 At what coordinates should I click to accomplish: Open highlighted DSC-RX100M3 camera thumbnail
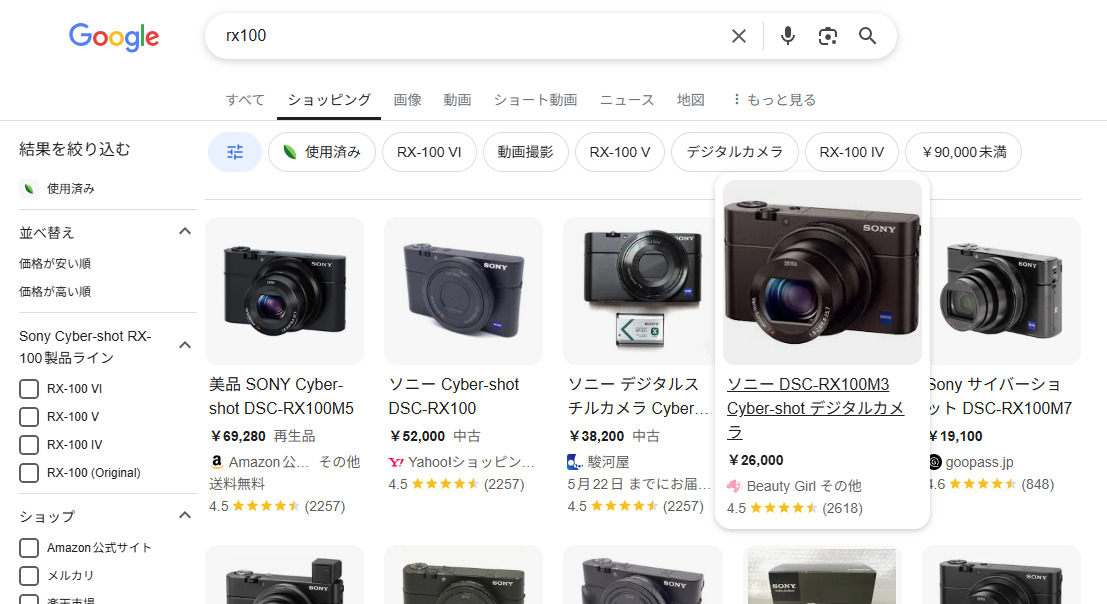[x=822, y=272]
